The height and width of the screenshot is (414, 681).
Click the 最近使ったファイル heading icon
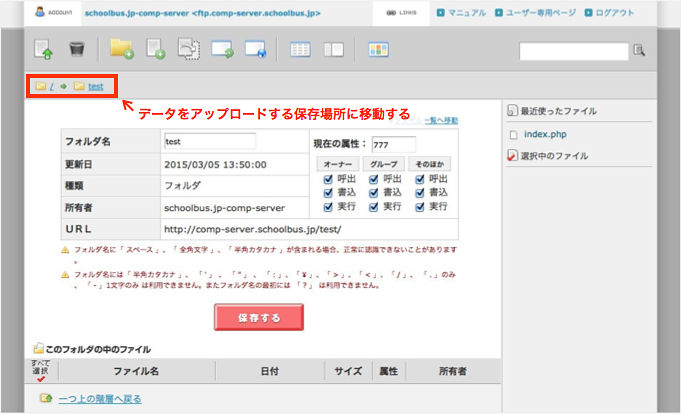512,111
